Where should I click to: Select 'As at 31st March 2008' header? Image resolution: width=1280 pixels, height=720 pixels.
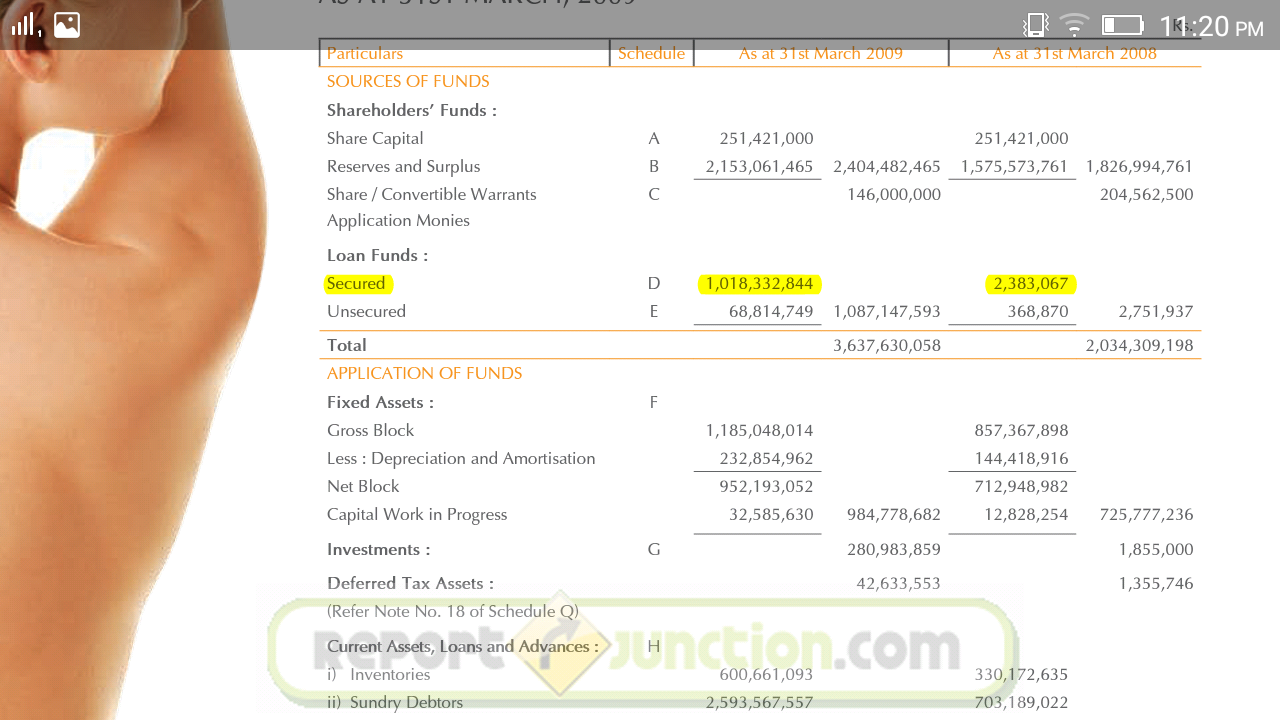(1075, 53)
